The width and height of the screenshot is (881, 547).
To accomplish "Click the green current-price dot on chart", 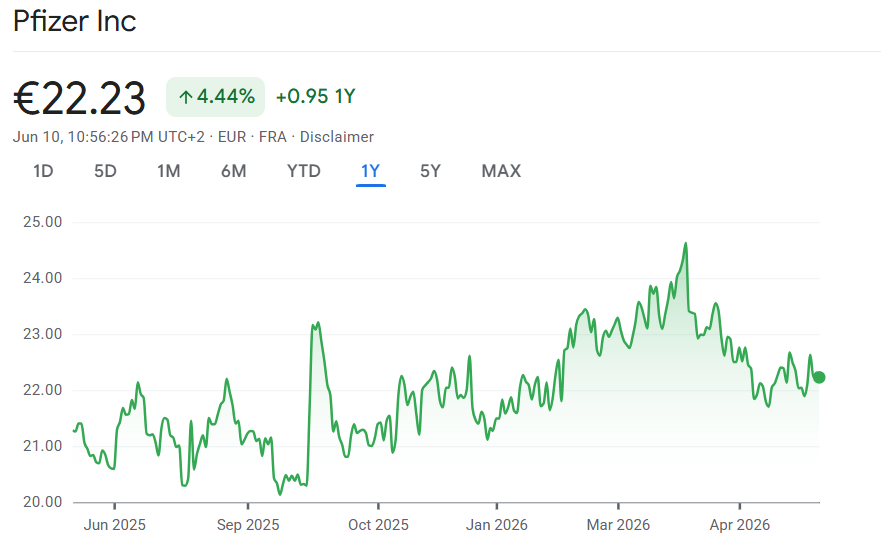I will pyautogui.click(x=819, y=377).
